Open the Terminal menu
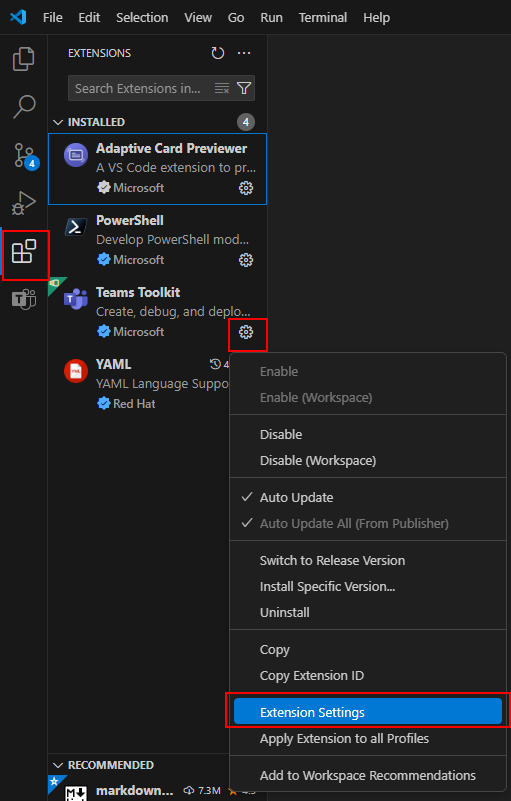This screenshot has width=511, height=801. click(323, 17)
